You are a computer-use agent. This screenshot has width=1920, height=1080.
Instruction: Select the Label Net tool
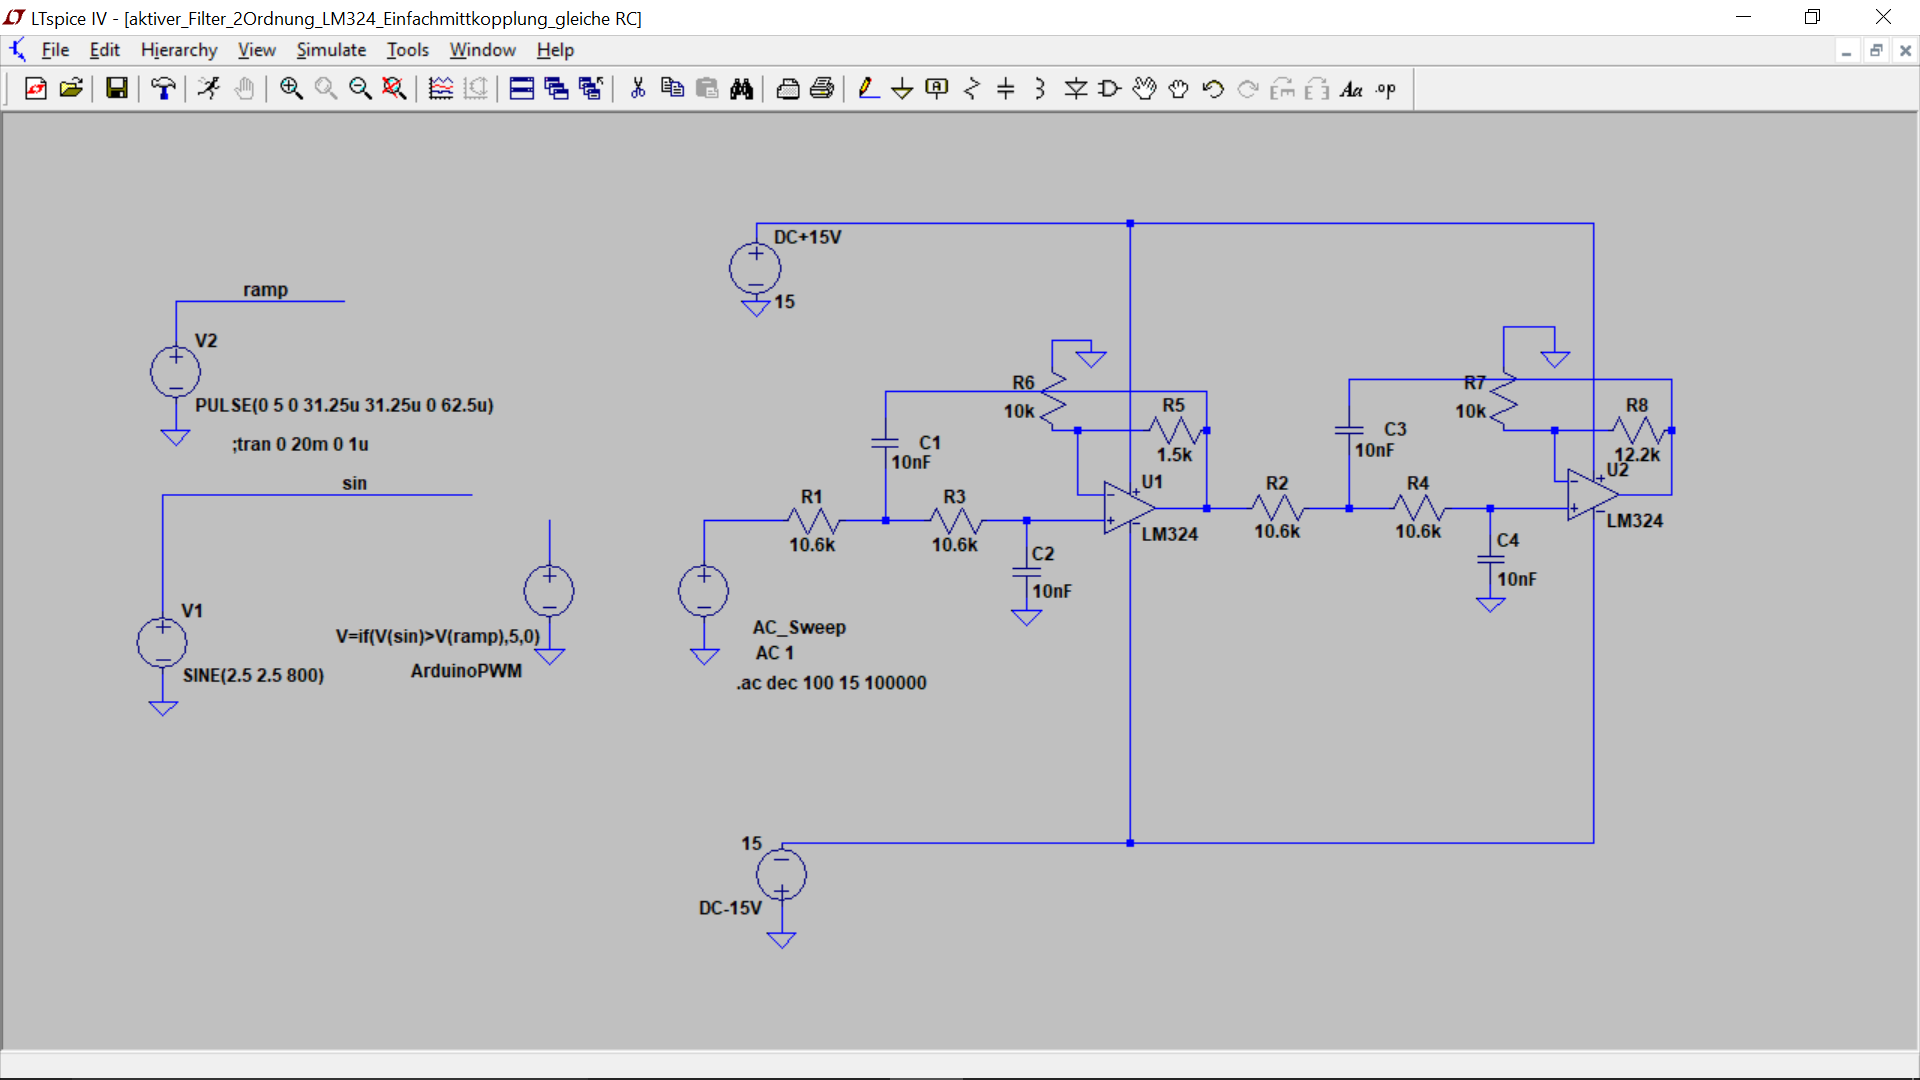click(x=937, y=89)
